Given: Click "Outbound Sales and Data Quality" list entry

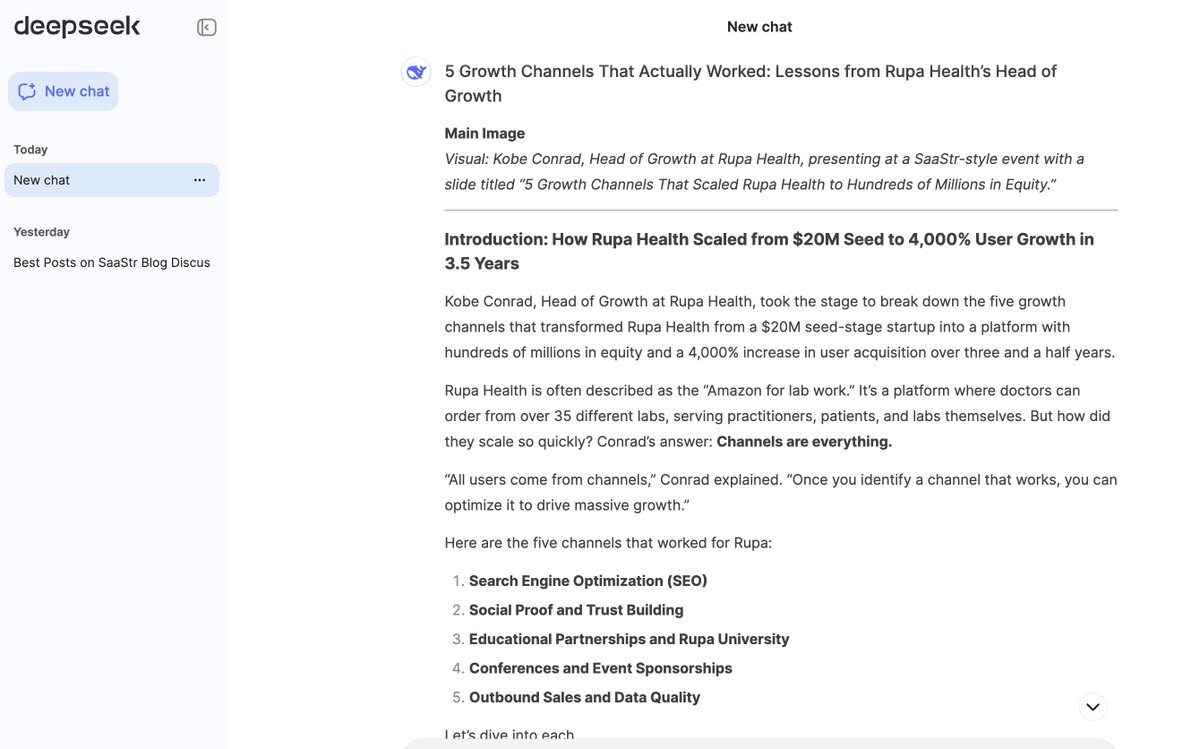Looking at the screenshot, I should (583, 696).
